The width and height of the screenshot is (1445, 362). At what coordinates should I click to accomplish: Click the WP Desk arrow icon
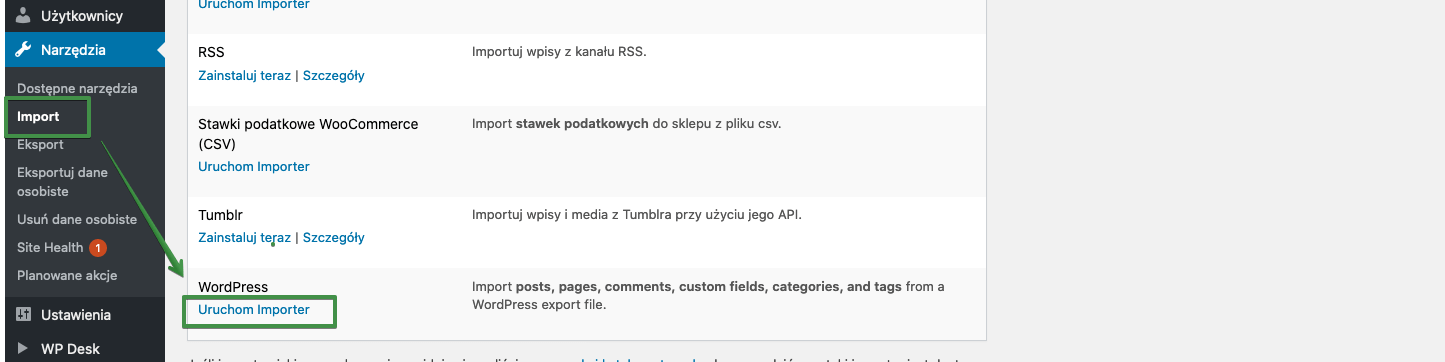(24, 349)
